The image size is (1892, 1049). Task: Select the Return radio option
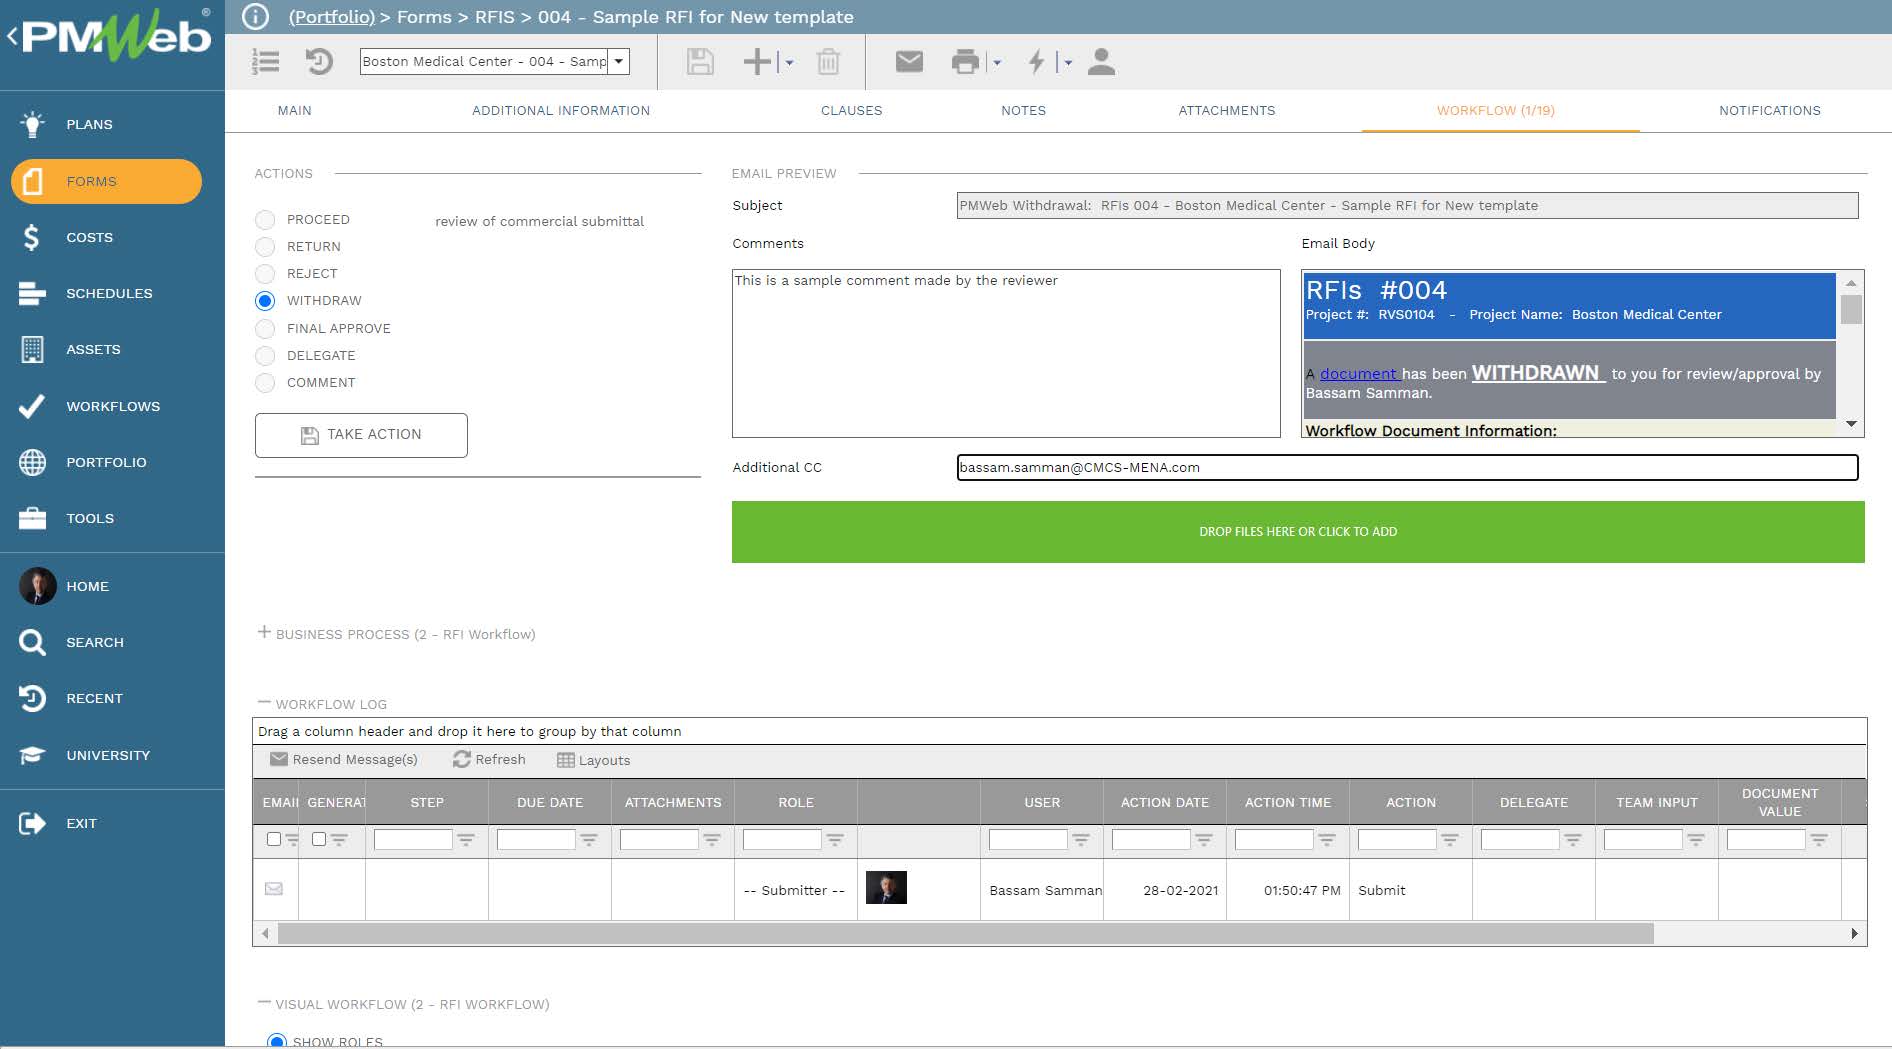tap(265, 247)
